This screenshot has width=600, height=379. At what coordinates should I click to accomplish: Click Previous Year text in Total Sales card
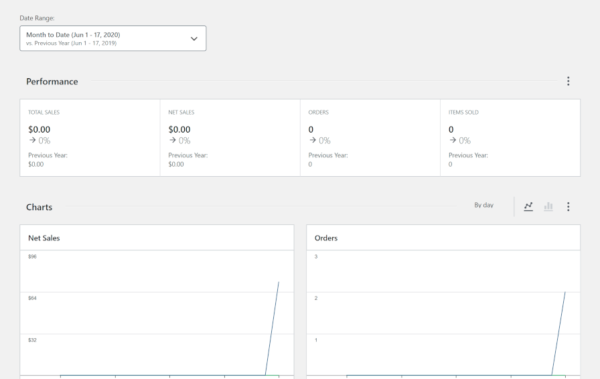[48, 155]
